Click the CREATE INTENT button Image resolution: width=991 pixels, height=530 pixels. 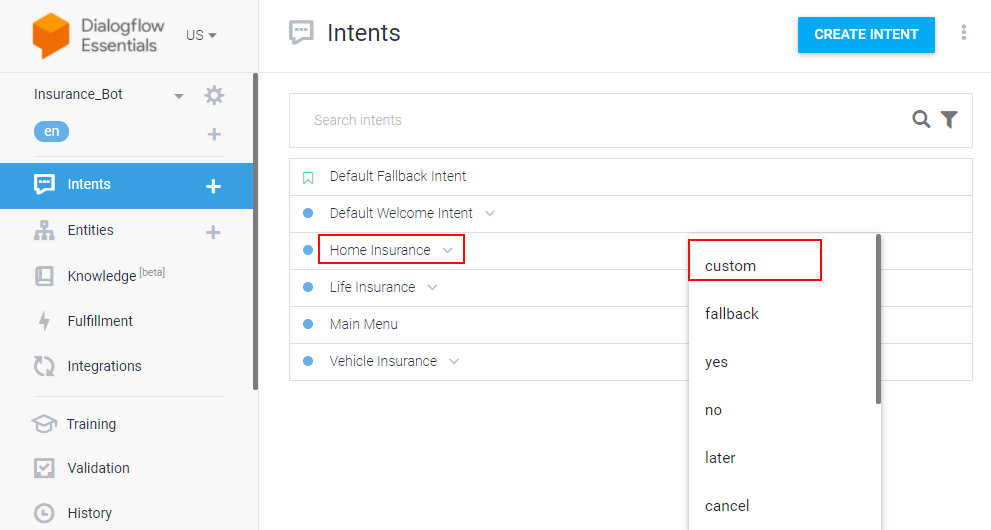[866, 35]
